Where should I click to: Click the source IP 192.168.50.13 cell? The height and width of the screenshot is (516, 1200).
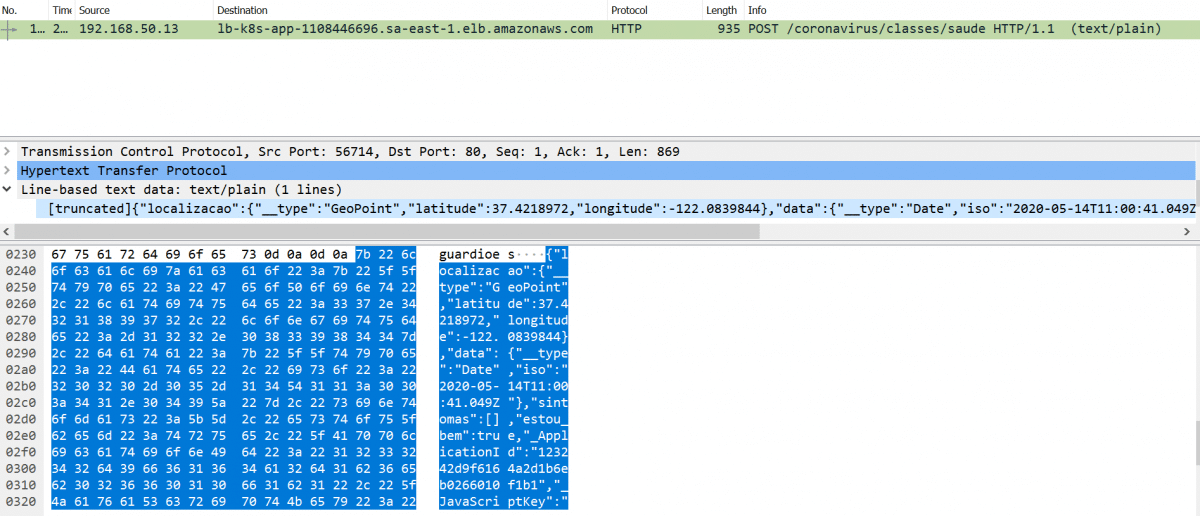click(128, 29)
